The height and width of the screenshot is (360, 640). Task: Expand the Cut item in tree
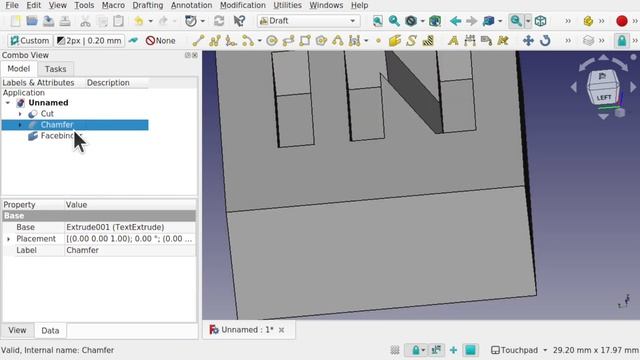coord(20,114)
